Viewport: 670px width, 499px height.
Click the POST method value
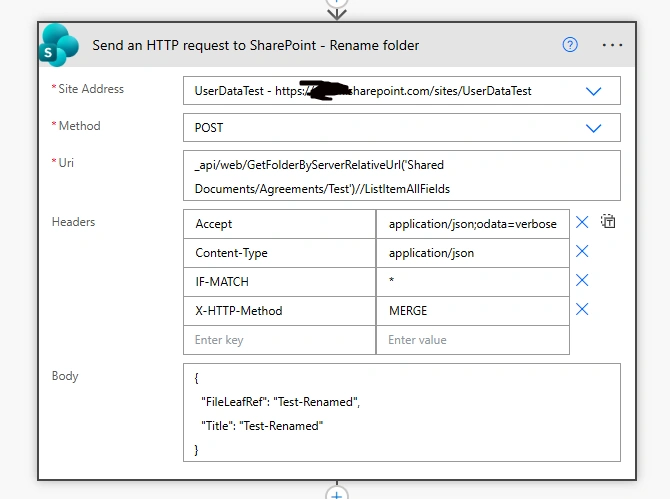pyautogui.click(x=209, y=128)
